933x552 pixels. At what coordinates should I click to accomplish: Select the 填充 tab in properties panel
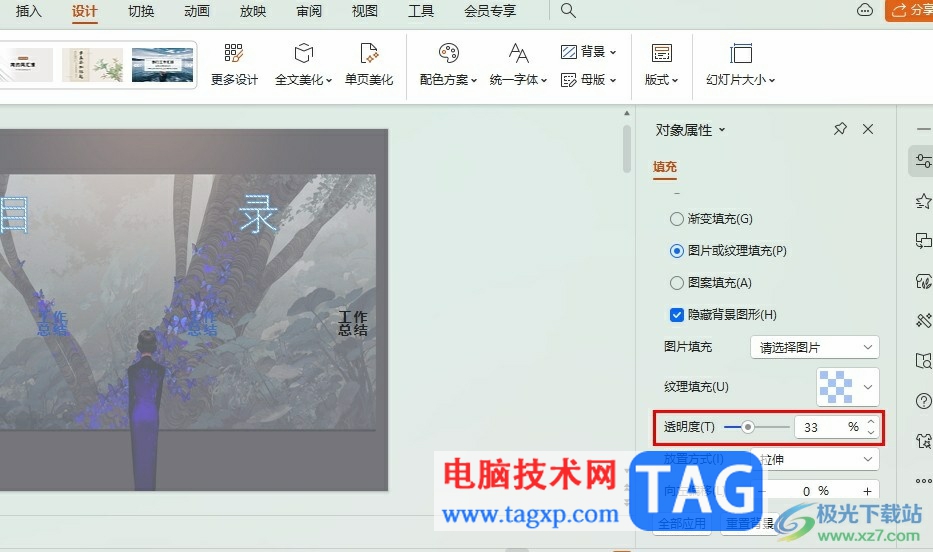pyautogui.click(x=665, y=167)
